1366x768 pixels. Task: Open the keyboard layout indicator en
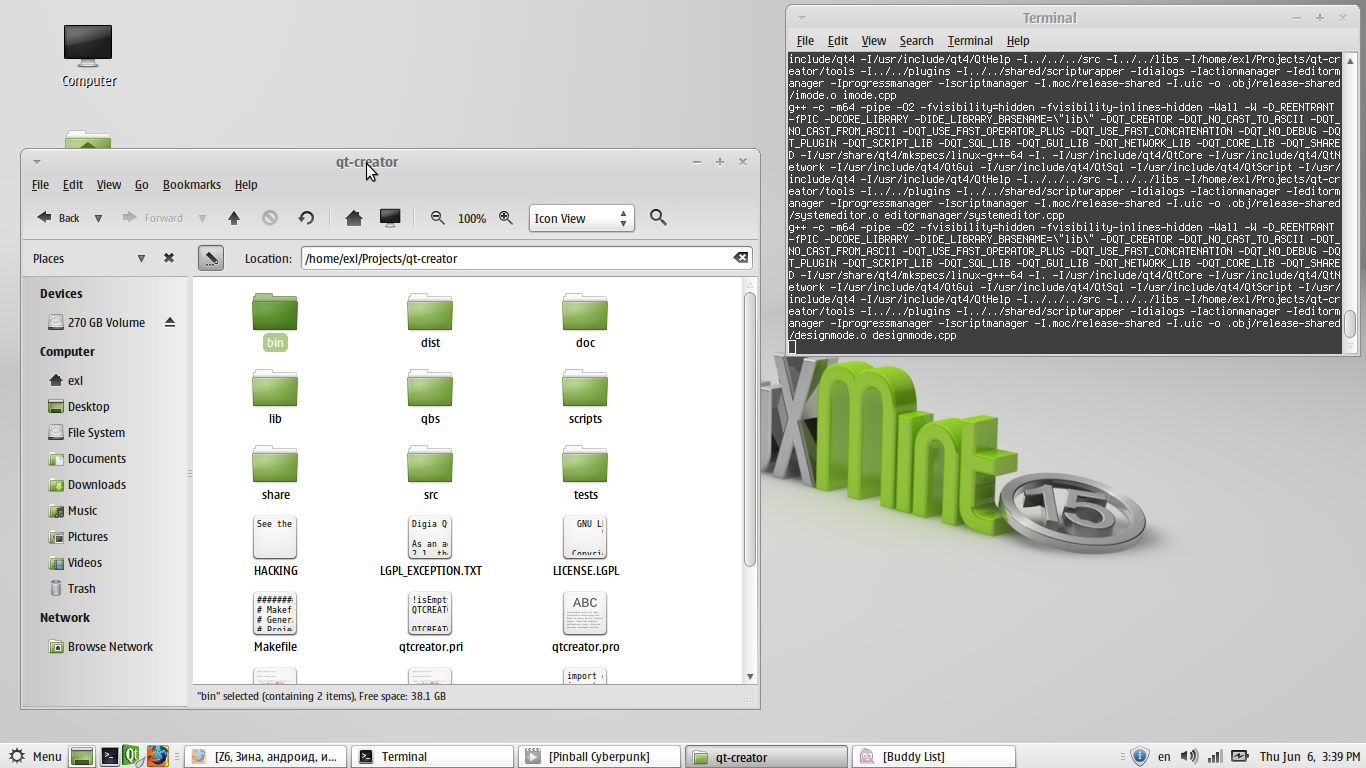[x=1164, y=756]
